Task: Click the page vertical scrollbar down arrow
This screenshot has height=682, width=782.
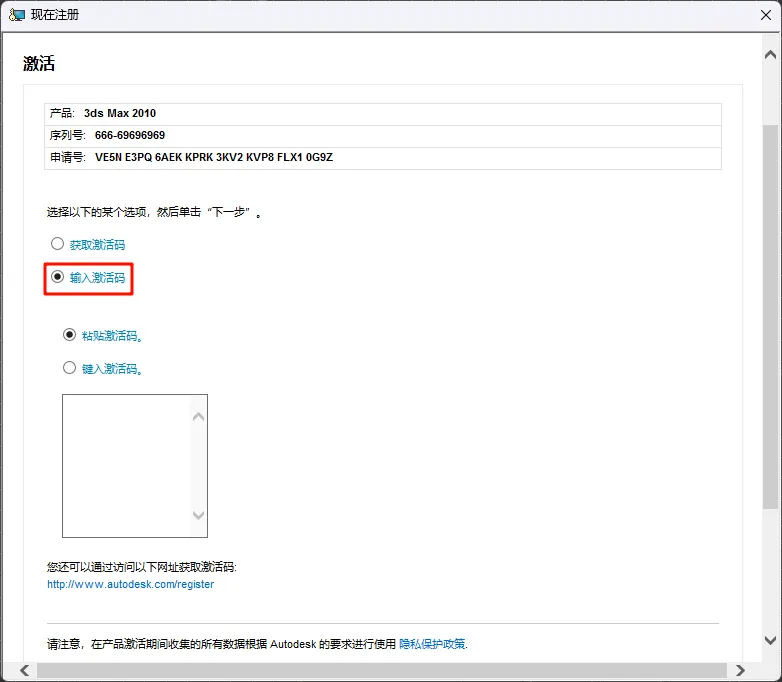Action: coord(771,640)
